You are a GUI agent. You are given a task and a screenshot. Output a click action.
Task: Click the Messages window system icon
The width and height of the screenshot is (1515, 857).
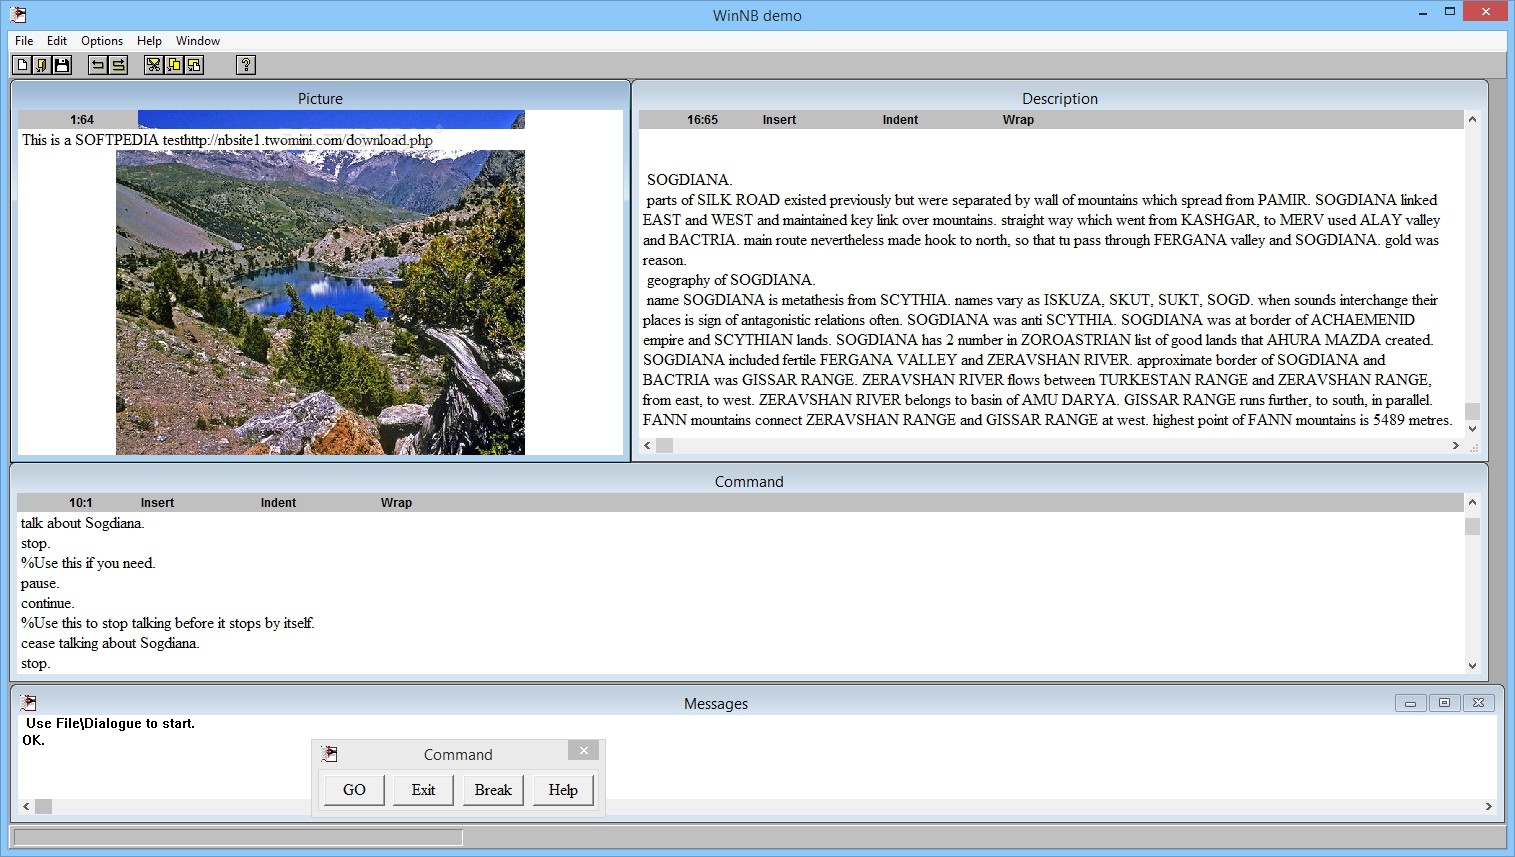coord(28,703)
